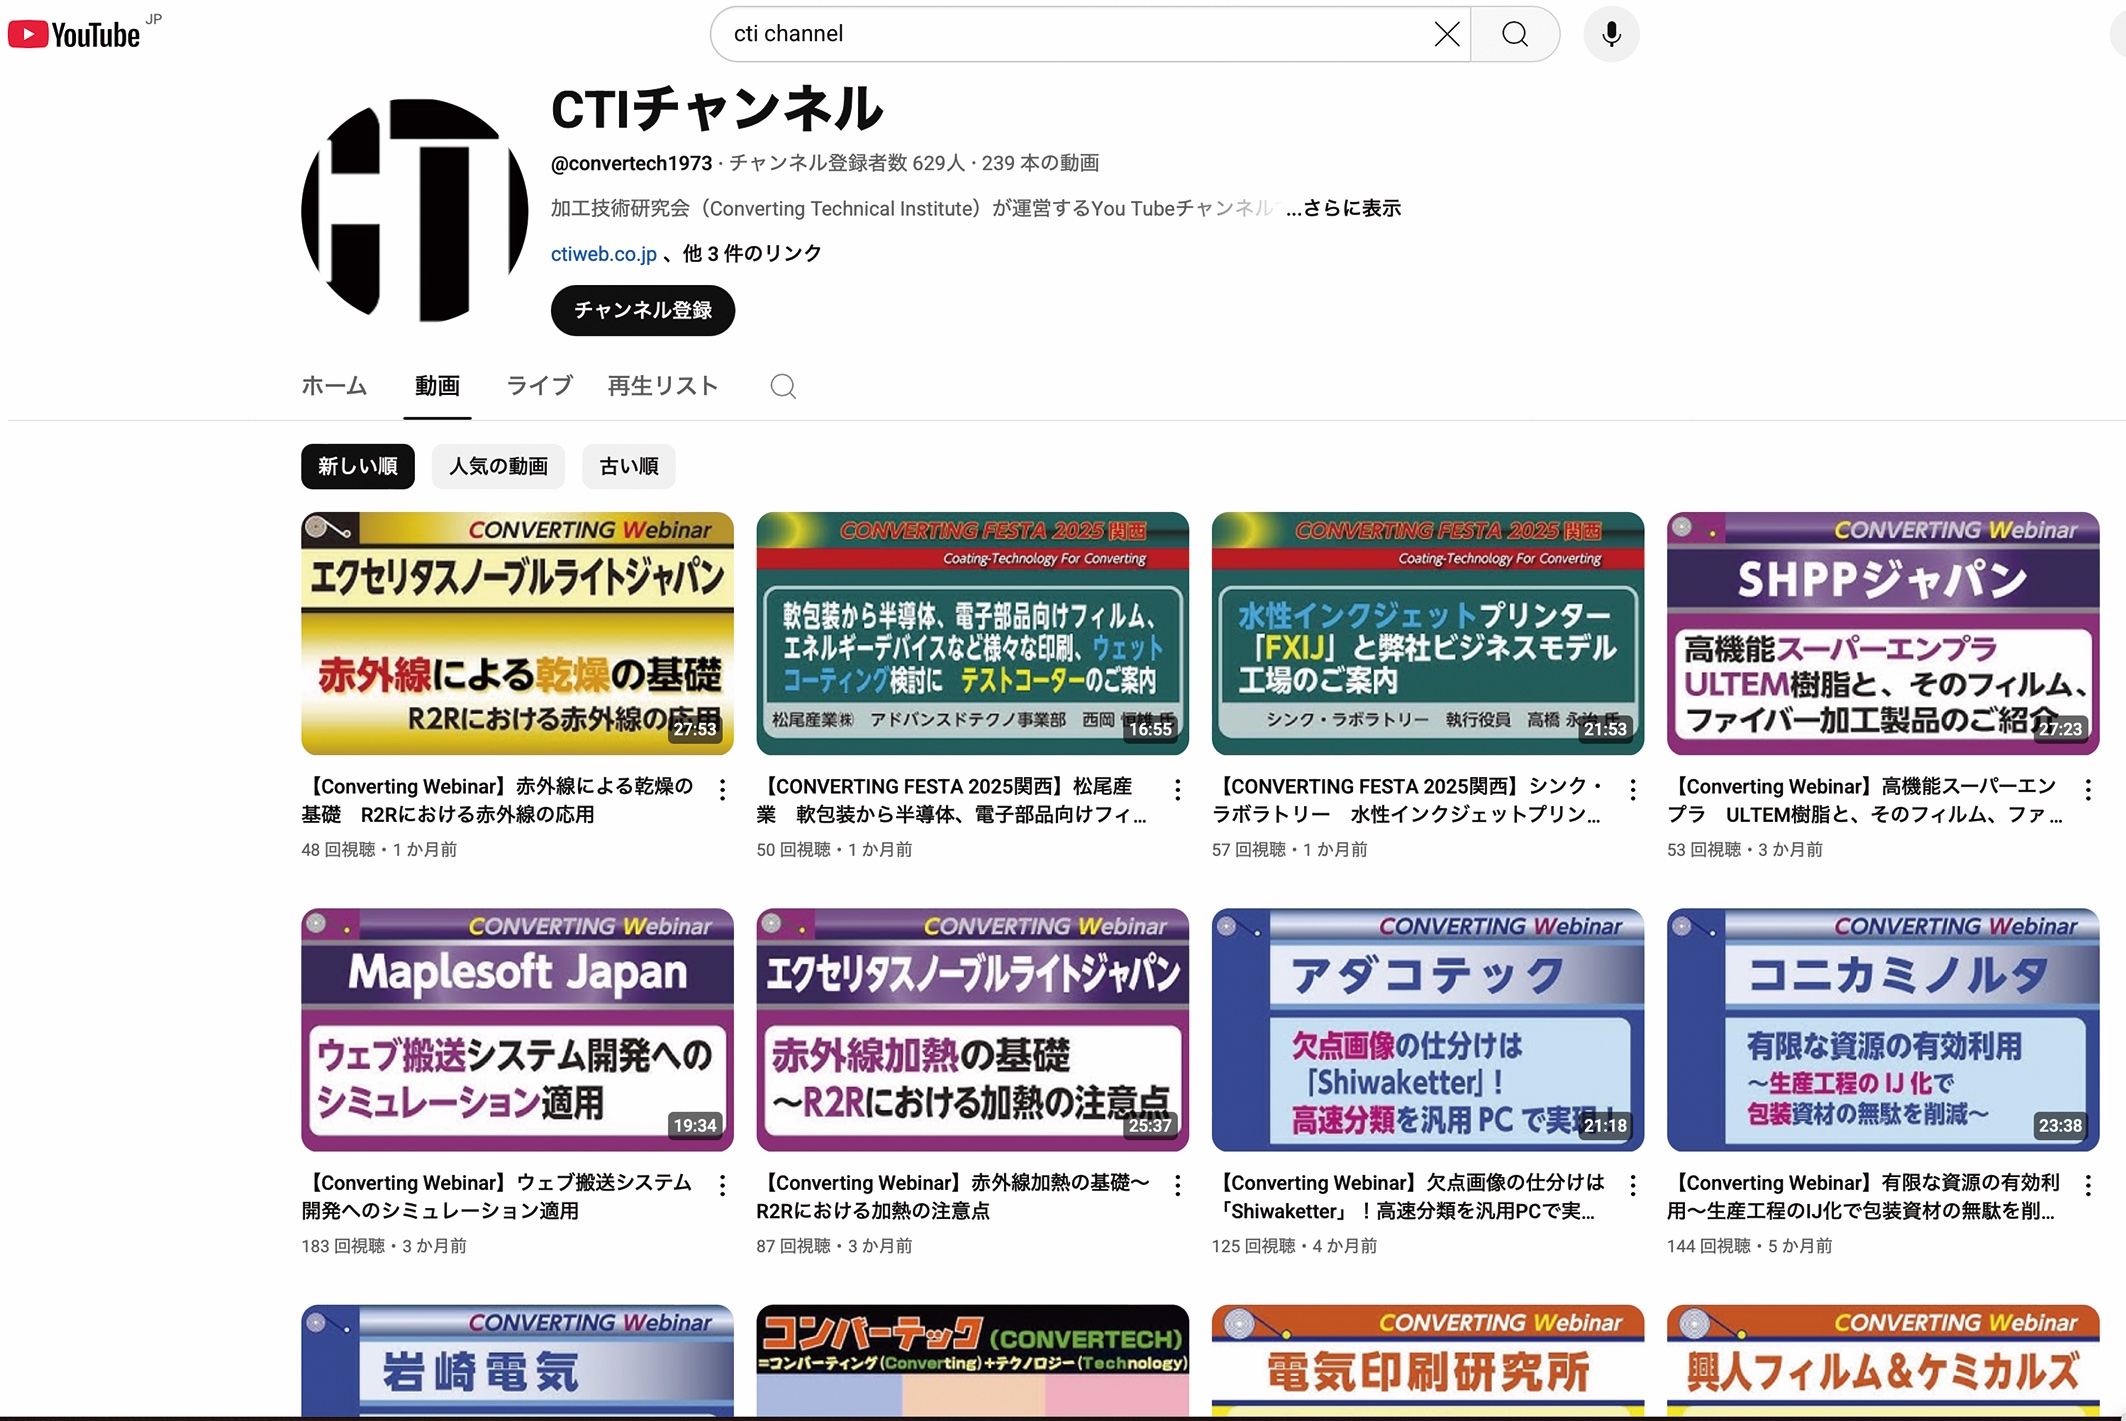Play thumbnail 松尾産業 テストコーター 16:55
Screen dimensions: 2126x1421
point(972,633)
